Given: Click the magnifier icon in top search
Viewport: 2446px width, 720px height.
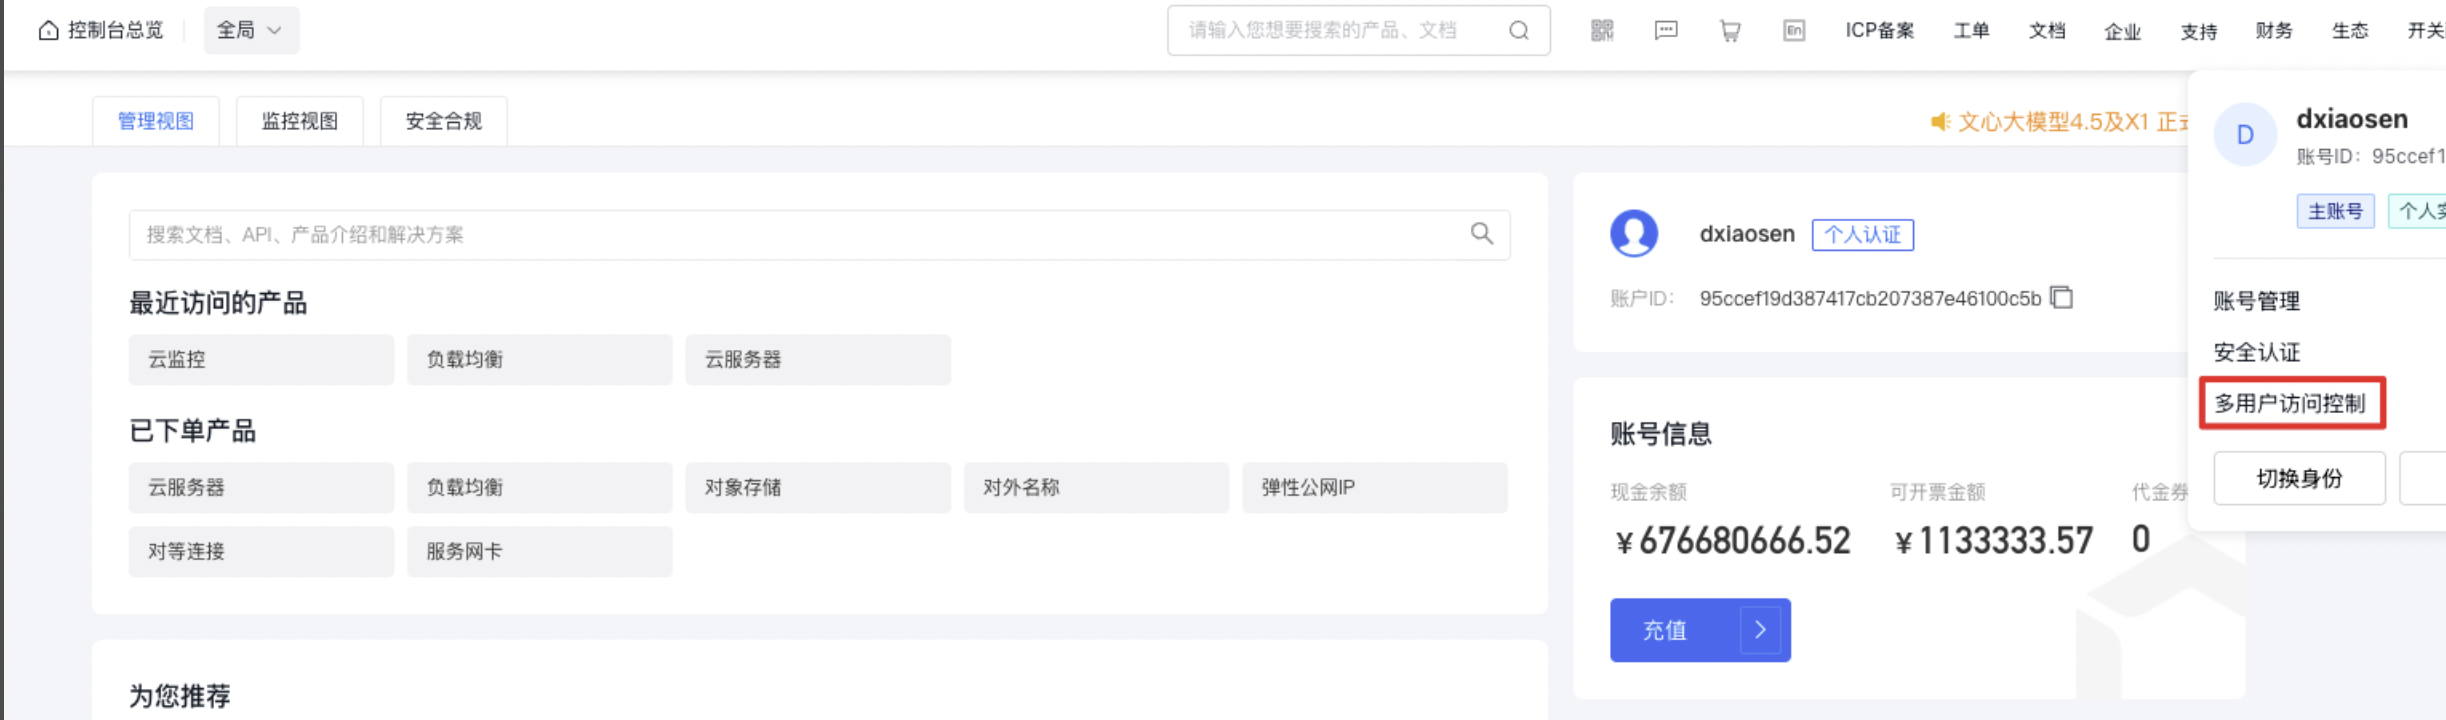Looking at the screenshot, I should coord(1518,31).
